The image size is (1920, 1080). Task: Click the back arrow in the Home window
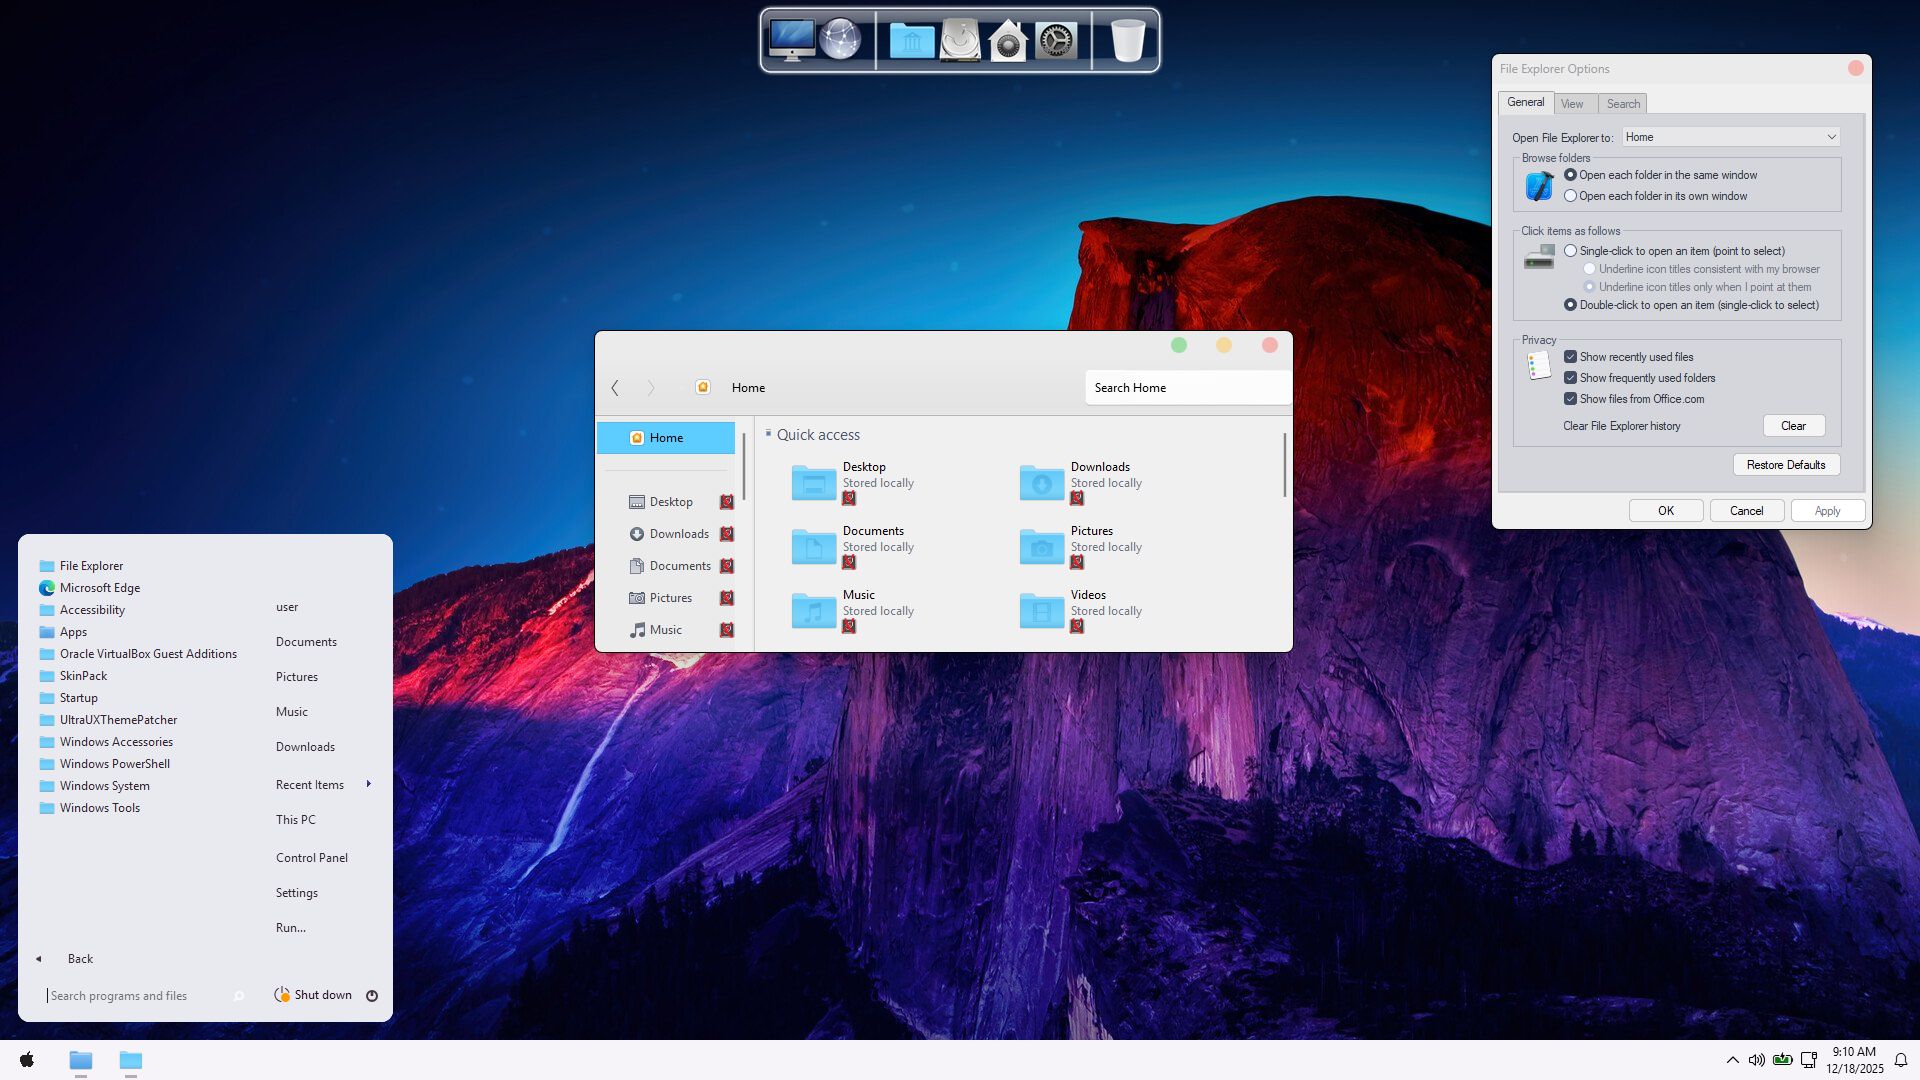(x=615, y=388)
